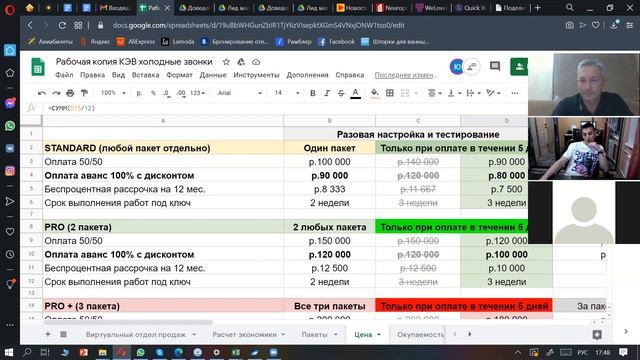The width and height of the screenshot is (640, 360).
Task: Go back in the browser
Action: tap(30, 25)
